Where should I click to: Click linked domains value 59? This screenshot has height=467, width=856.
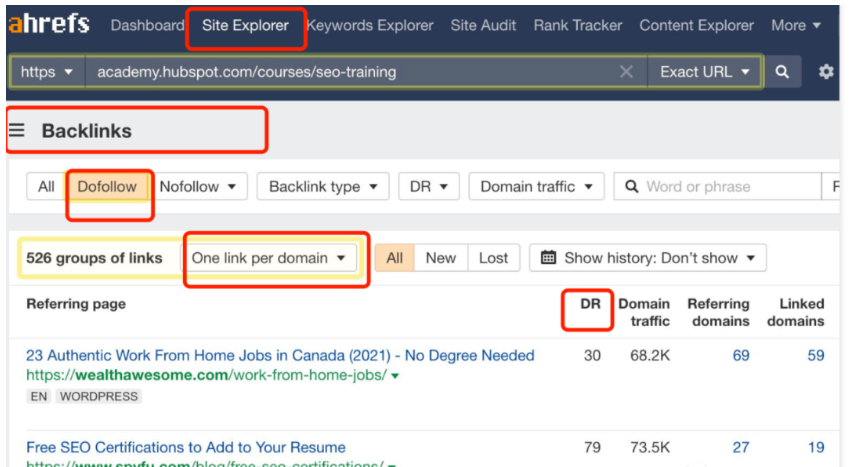(816, 356)
